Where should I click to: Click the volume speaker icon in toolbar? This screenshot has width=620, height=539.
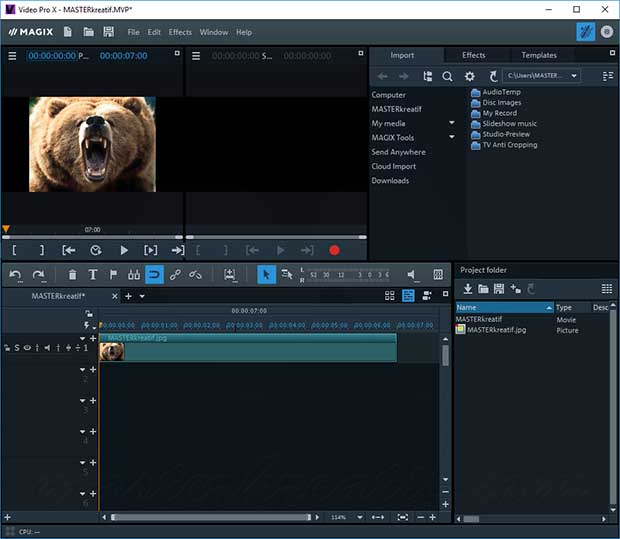click(x=412, y=274)
